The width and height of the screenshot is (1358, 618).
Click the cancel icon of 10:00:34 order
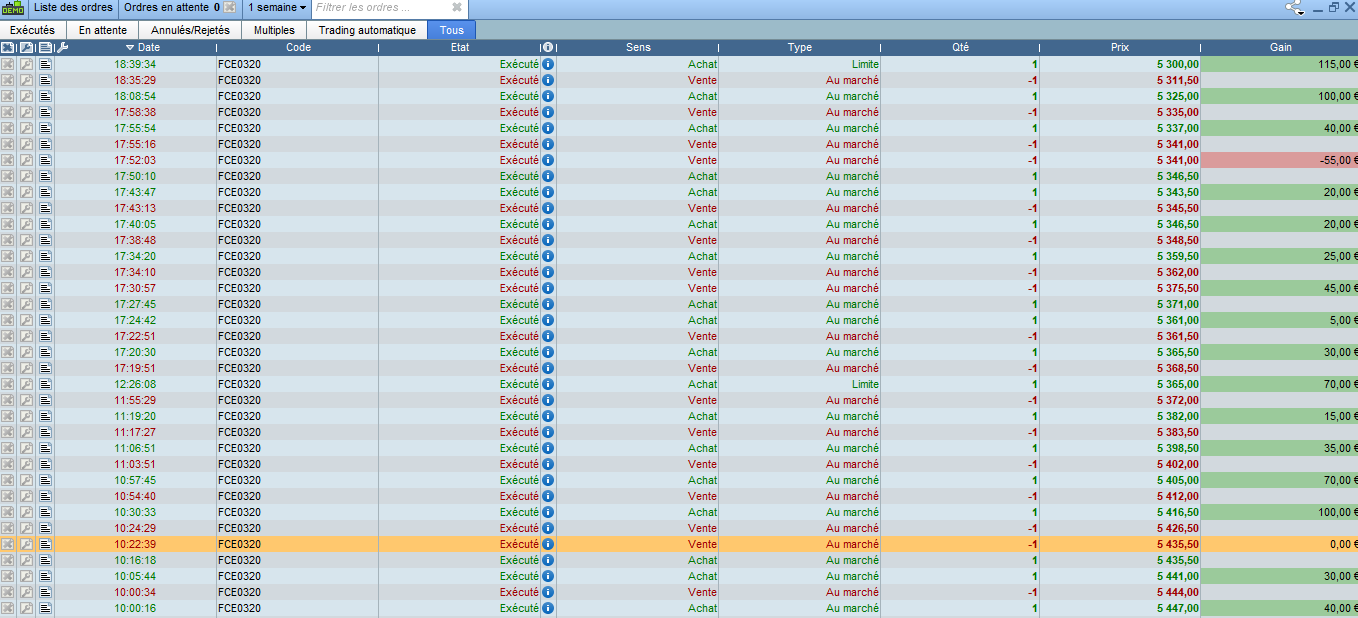coord(9,592)
